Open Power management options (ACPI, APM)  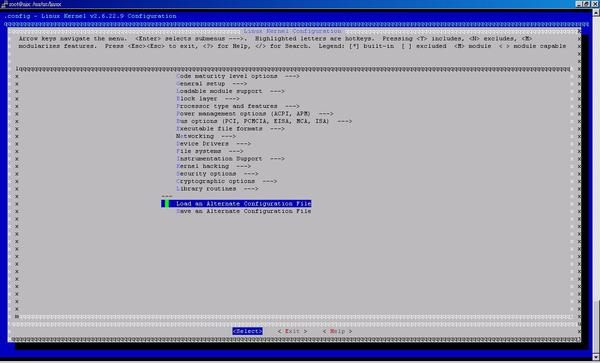(x=254, y=114)
